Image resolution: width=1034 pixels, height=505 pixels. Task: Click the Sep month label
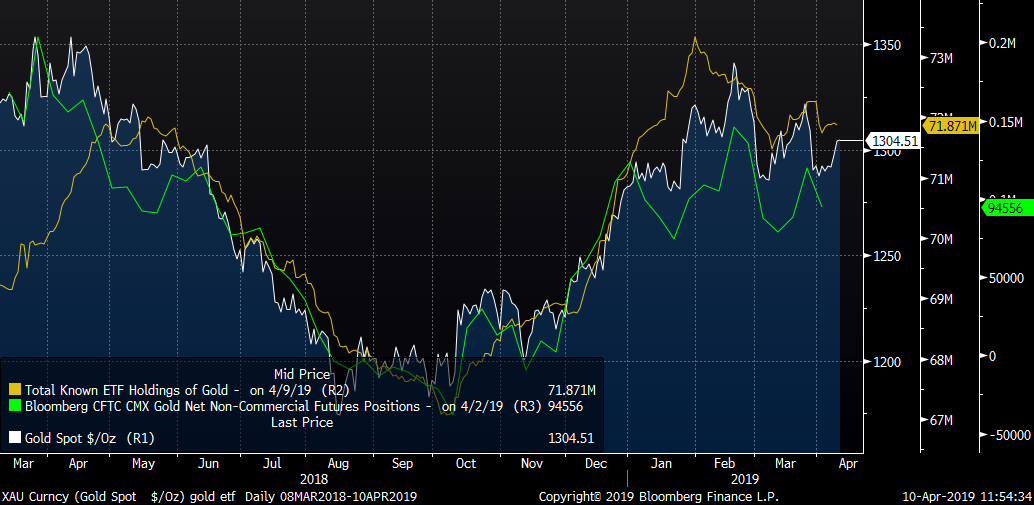402,464
